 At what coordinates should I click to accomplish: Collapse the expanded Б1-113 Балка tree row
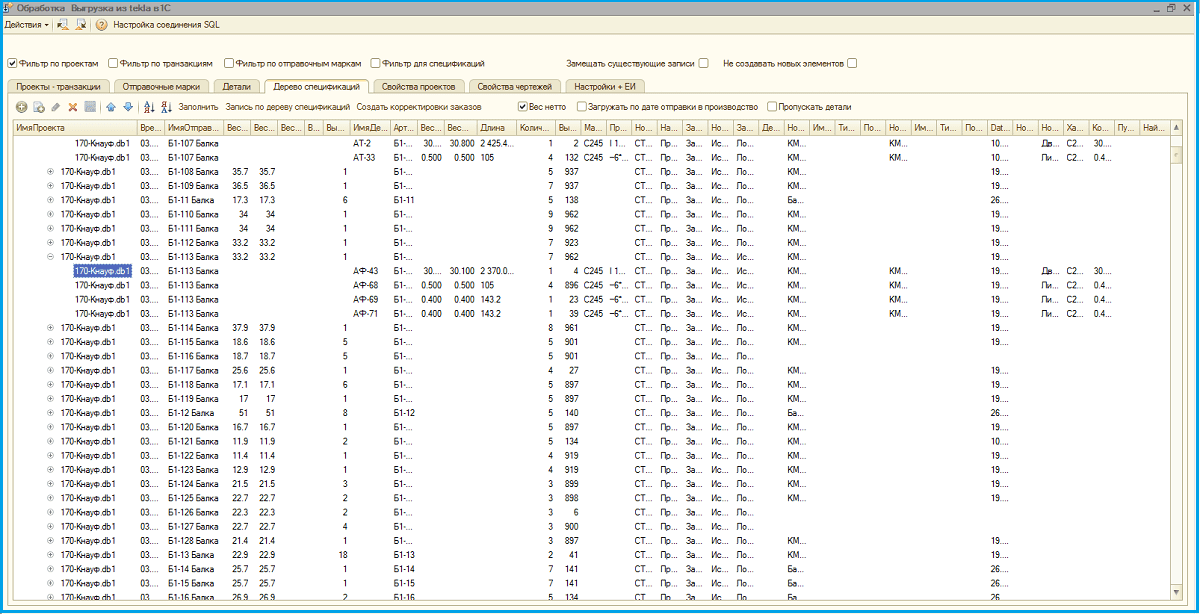50,257
